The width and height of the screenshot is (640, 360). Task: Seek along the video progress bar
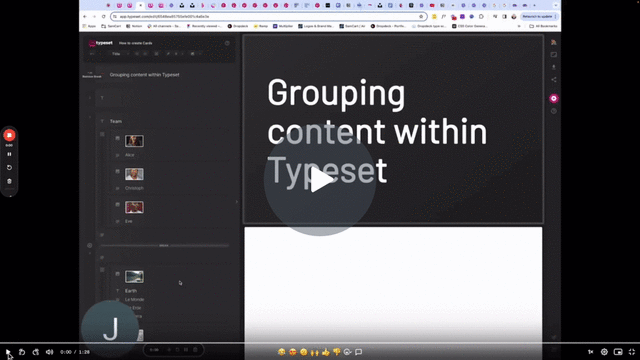pos(320,343)
